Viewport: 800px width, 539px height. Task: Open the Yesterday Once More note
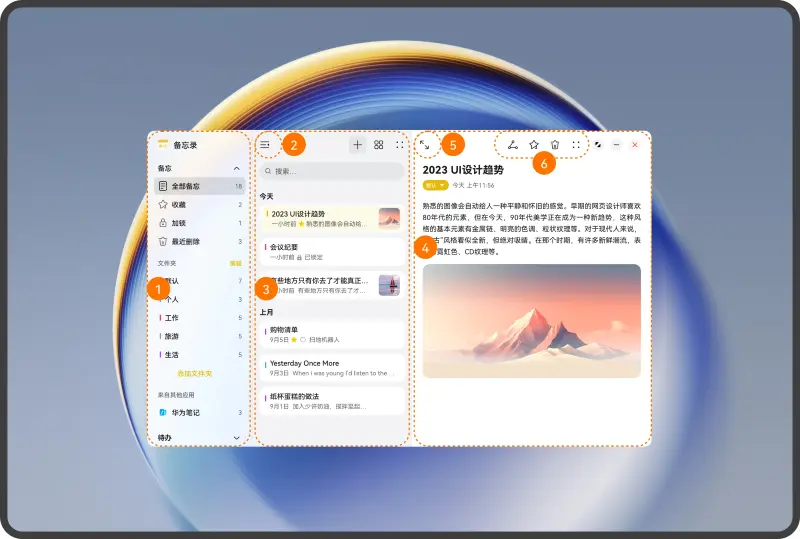coord(332,368)
